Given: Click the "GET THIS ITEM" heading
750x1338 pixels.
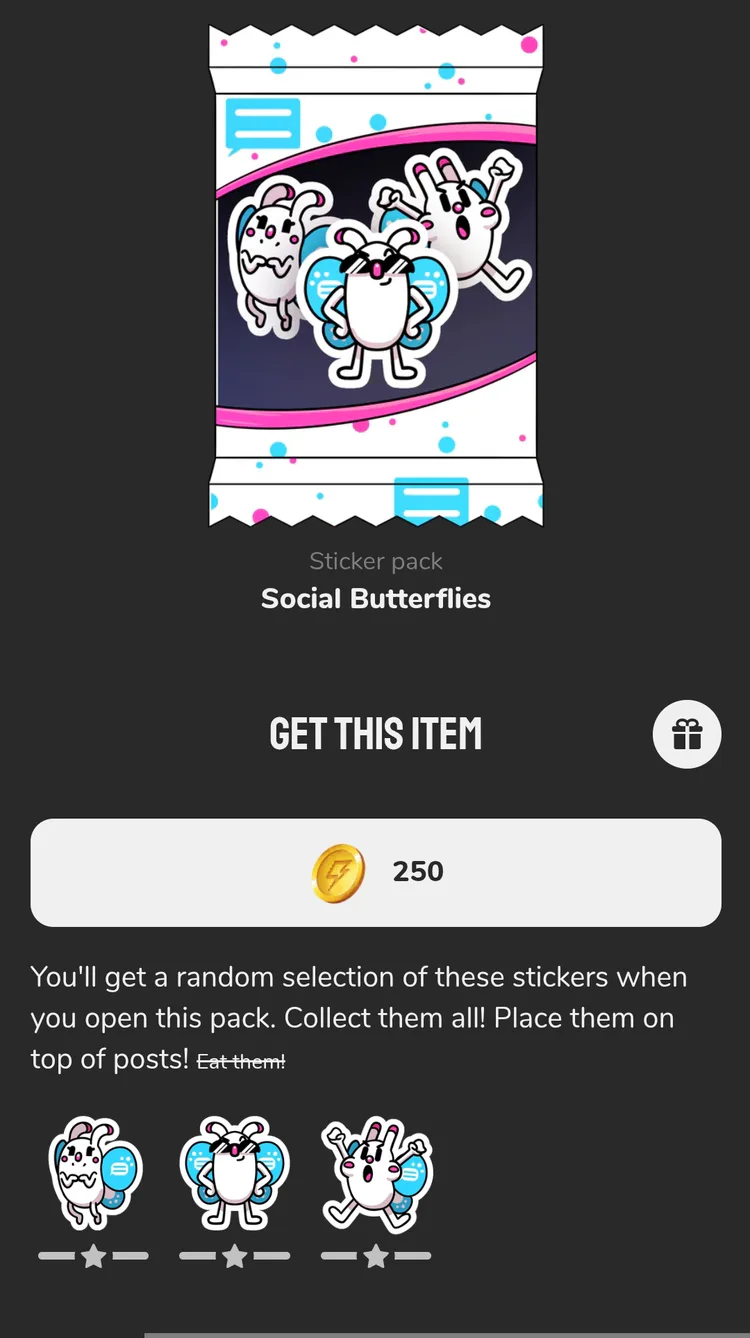Looking at the screenshot, I should [376, 735].
